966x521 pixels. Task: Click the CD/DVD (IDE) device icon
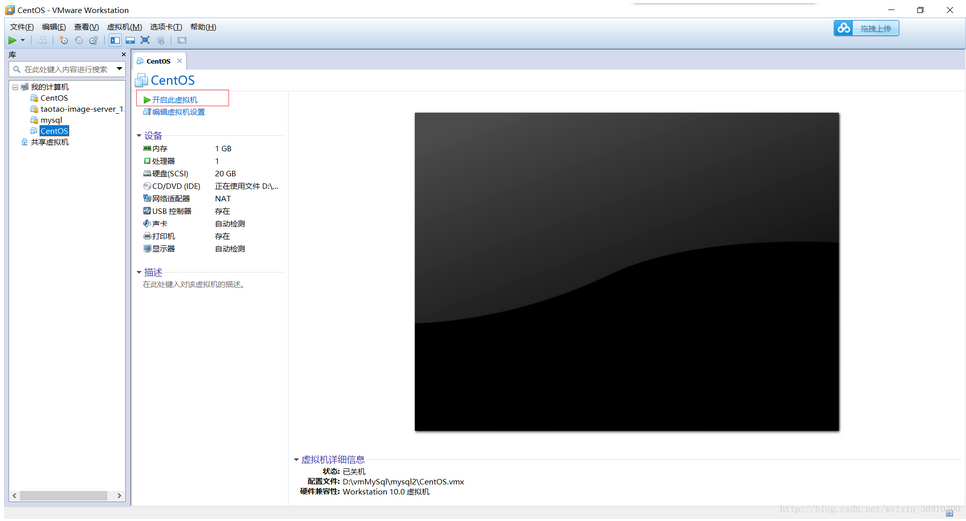pyautogui.click(x=147, y=186)
